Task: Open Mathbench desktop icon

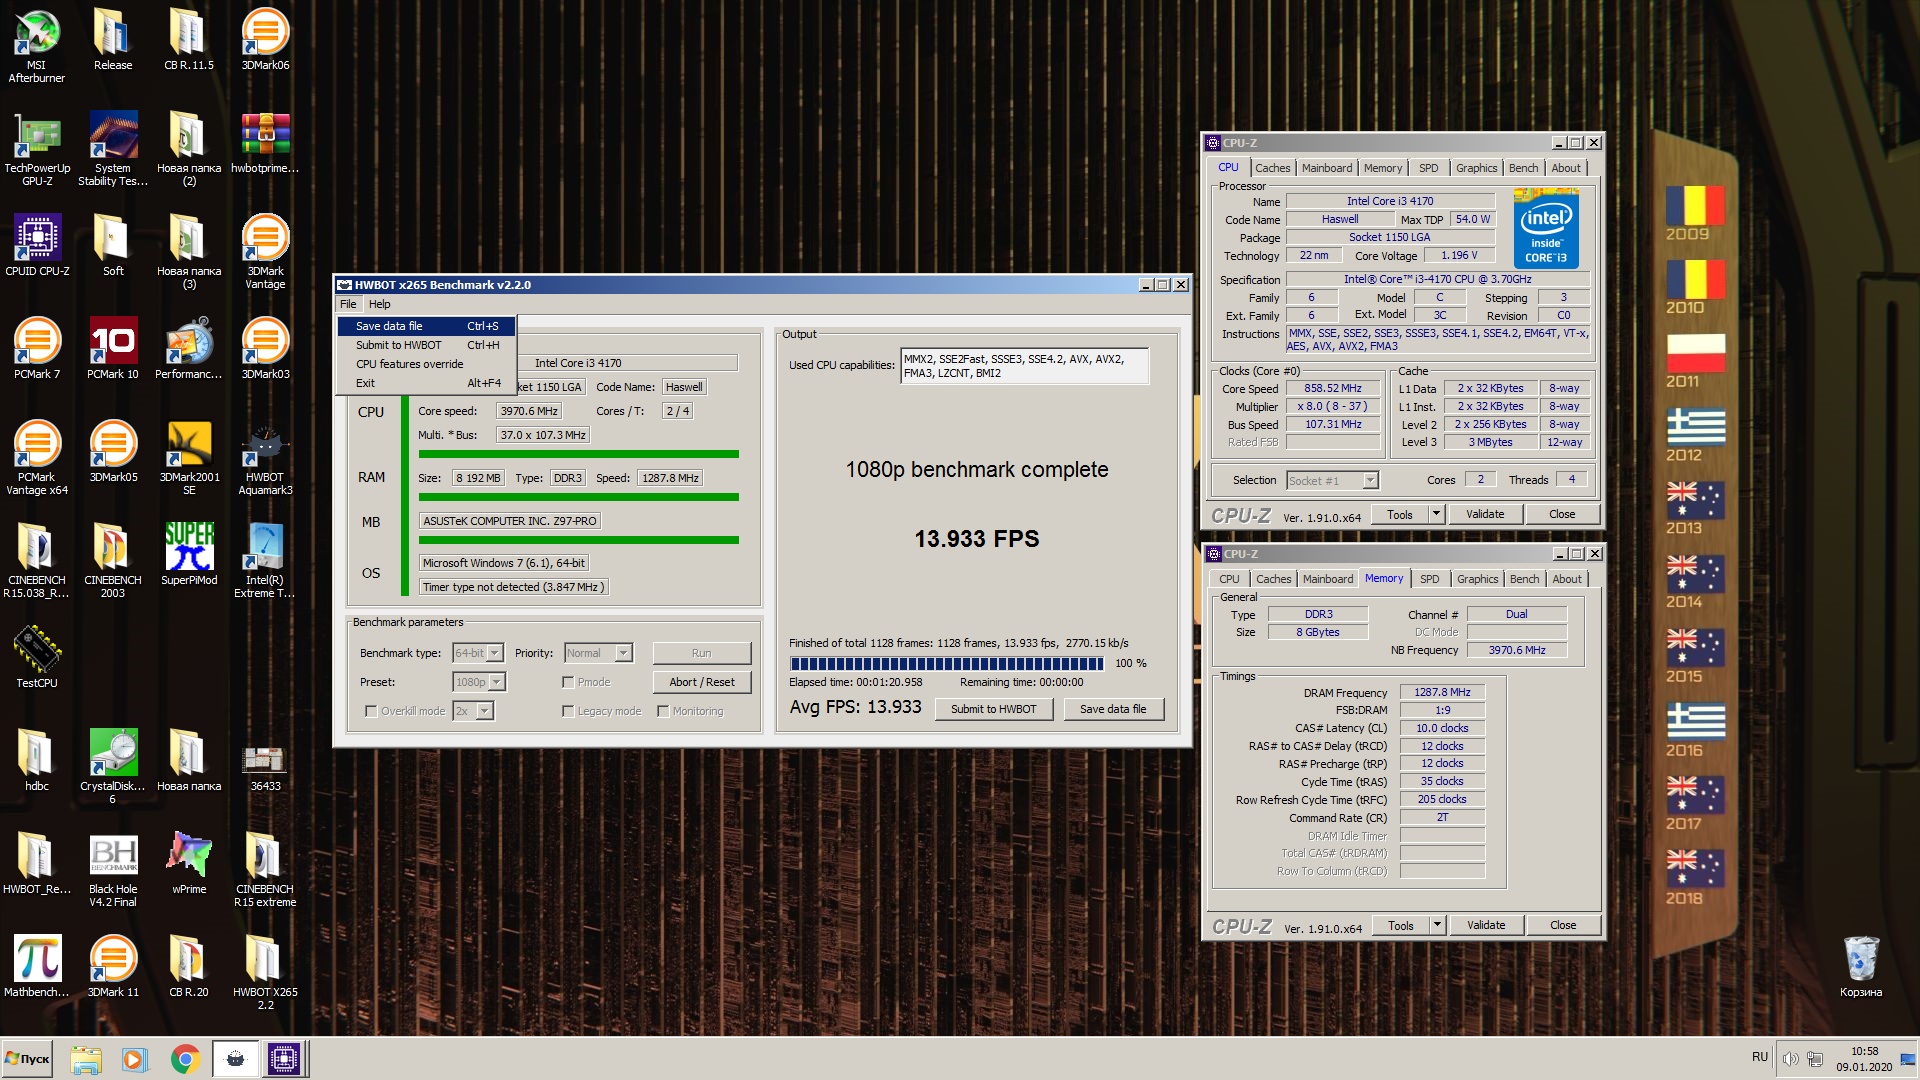Action: click(37, 965)
